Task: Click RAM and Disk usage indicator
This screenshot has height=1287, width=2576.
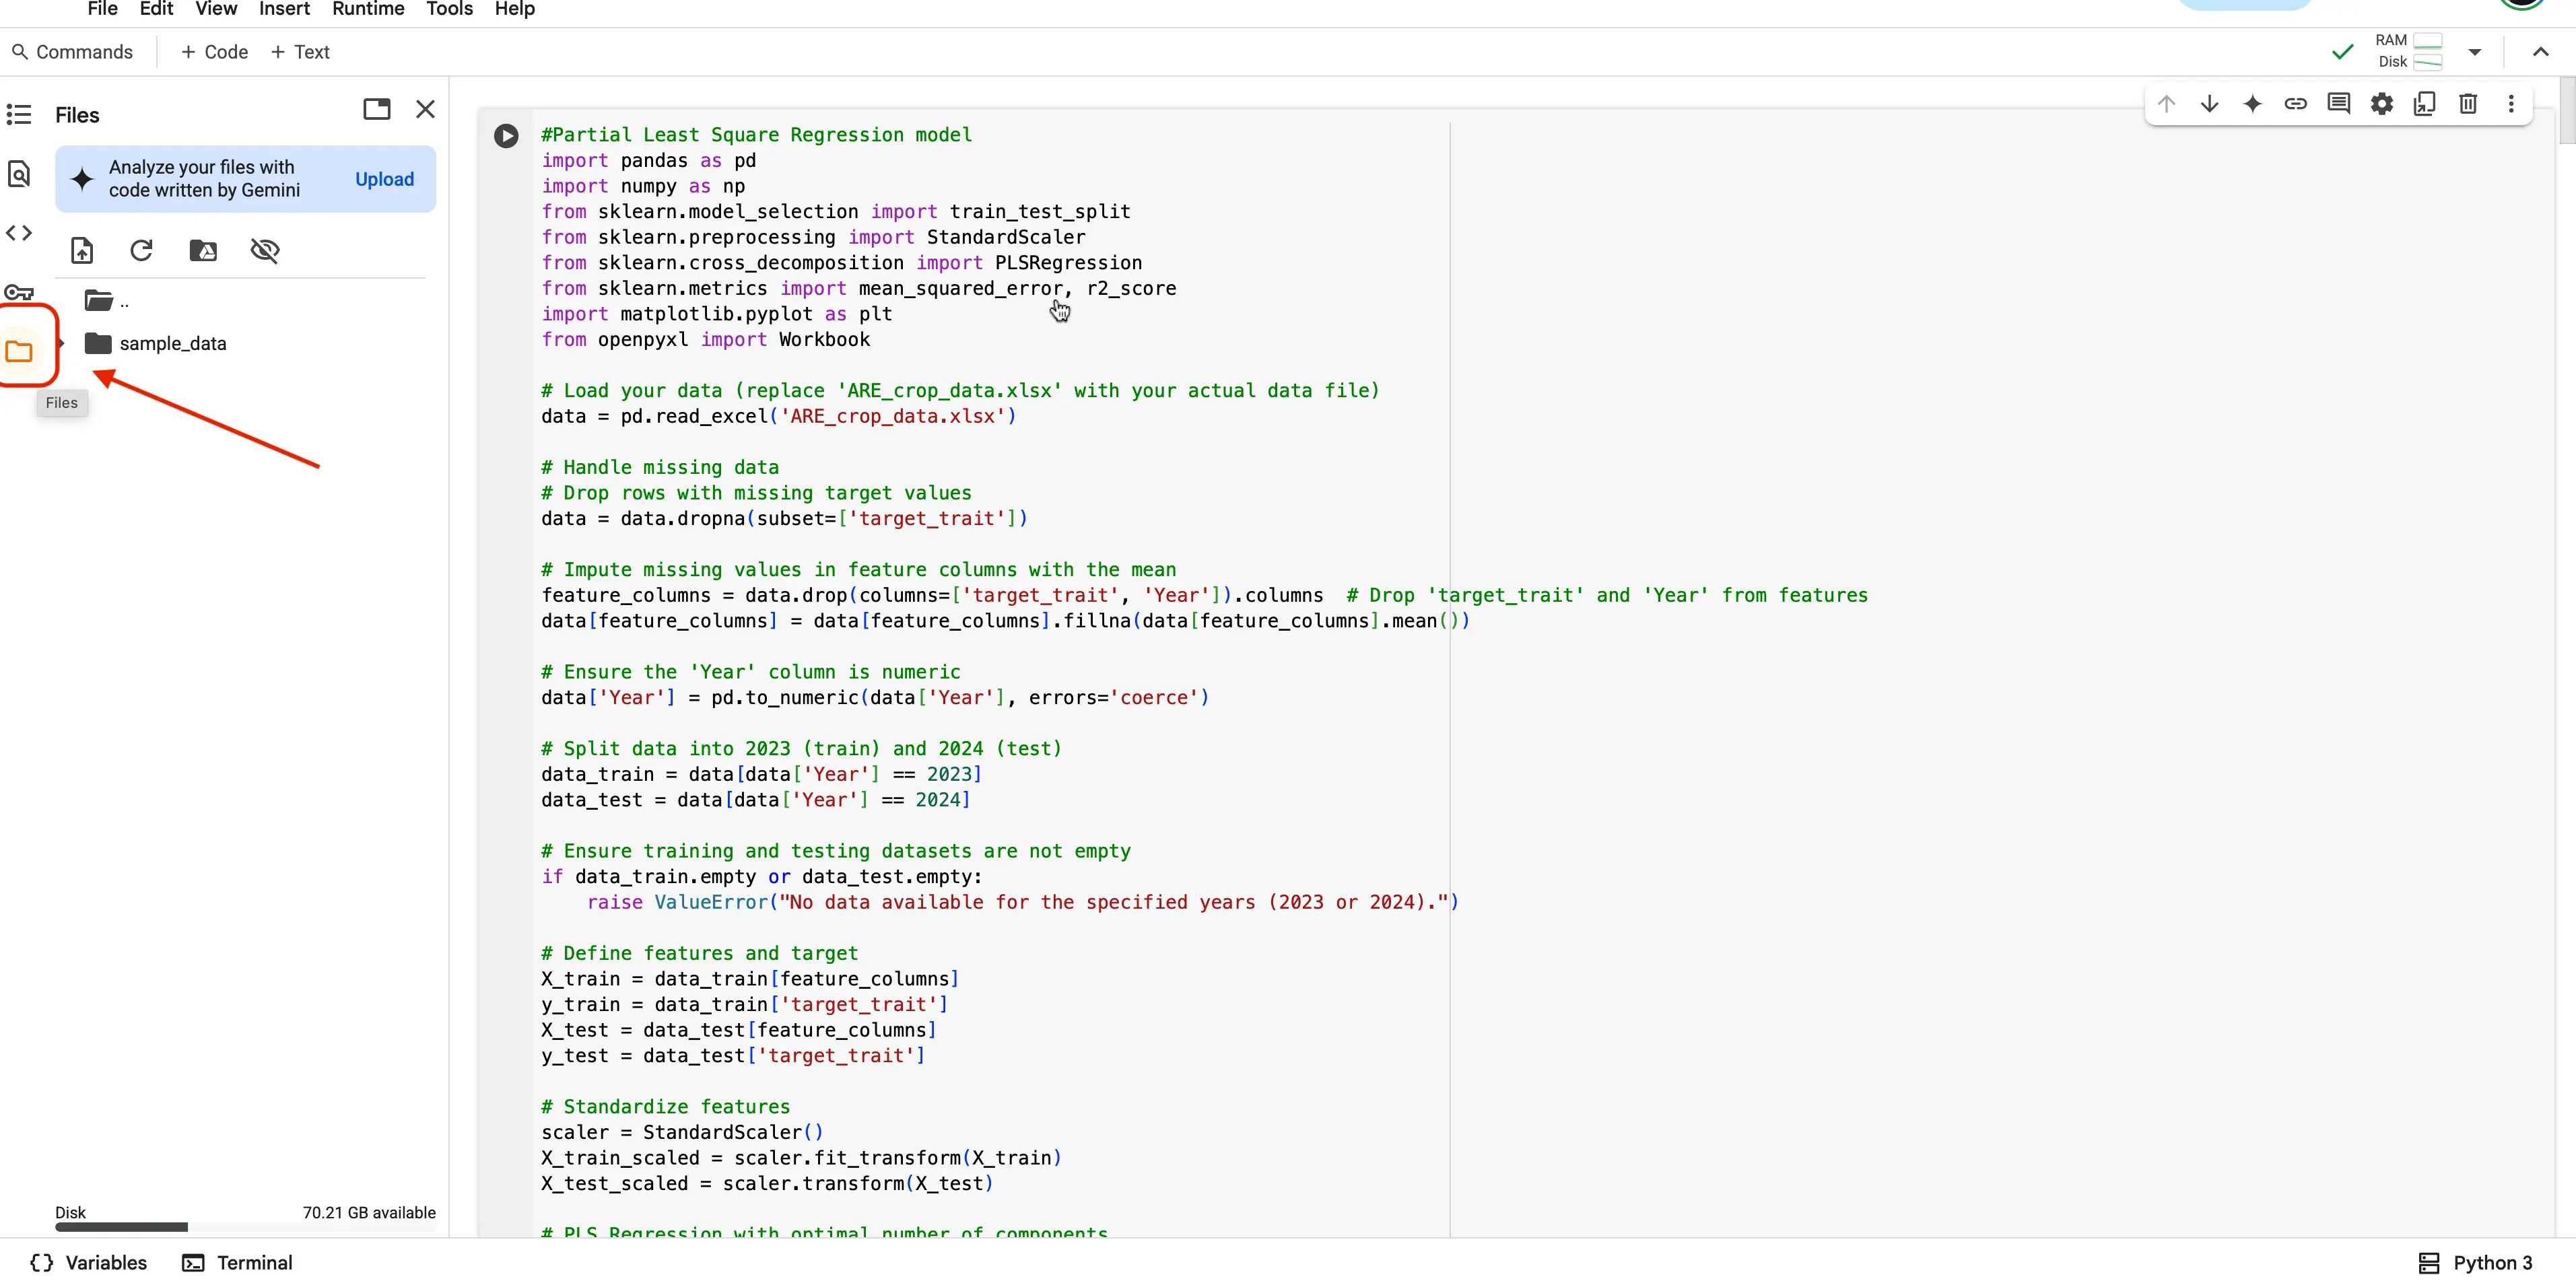Action: (x=2409, y=51)
